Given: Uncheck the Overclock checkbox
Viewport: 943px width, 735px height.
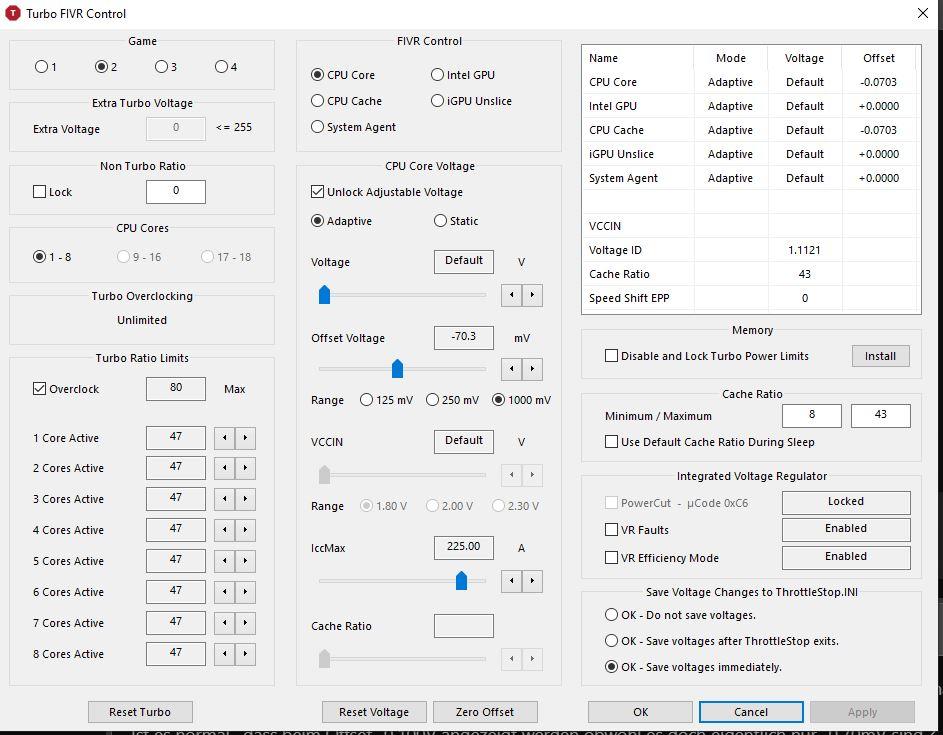Looking at the screenshot, I should (x=40, y=389).
